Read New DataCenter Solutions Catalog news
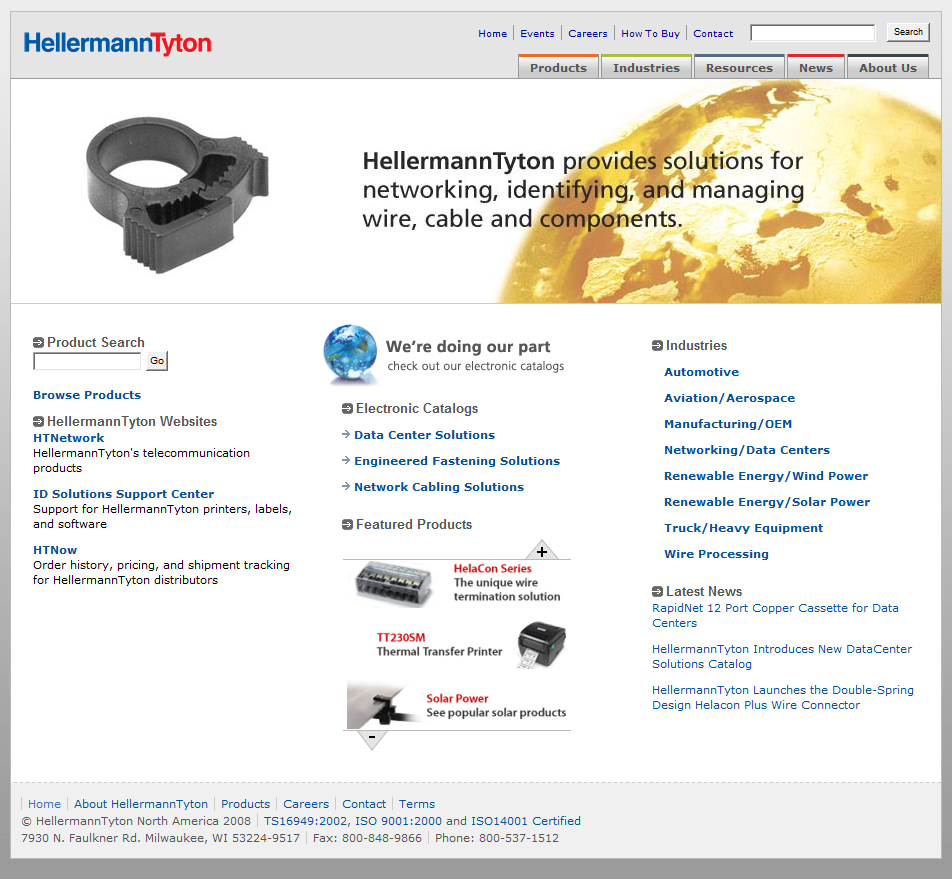The width and height of the screenshot is (952, 879). tap(782, 657)
